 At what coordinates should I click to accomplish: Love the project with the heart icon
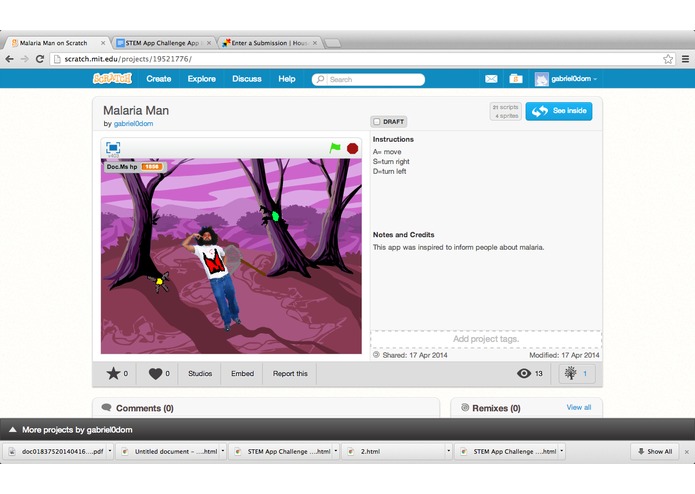coord(155,374)
